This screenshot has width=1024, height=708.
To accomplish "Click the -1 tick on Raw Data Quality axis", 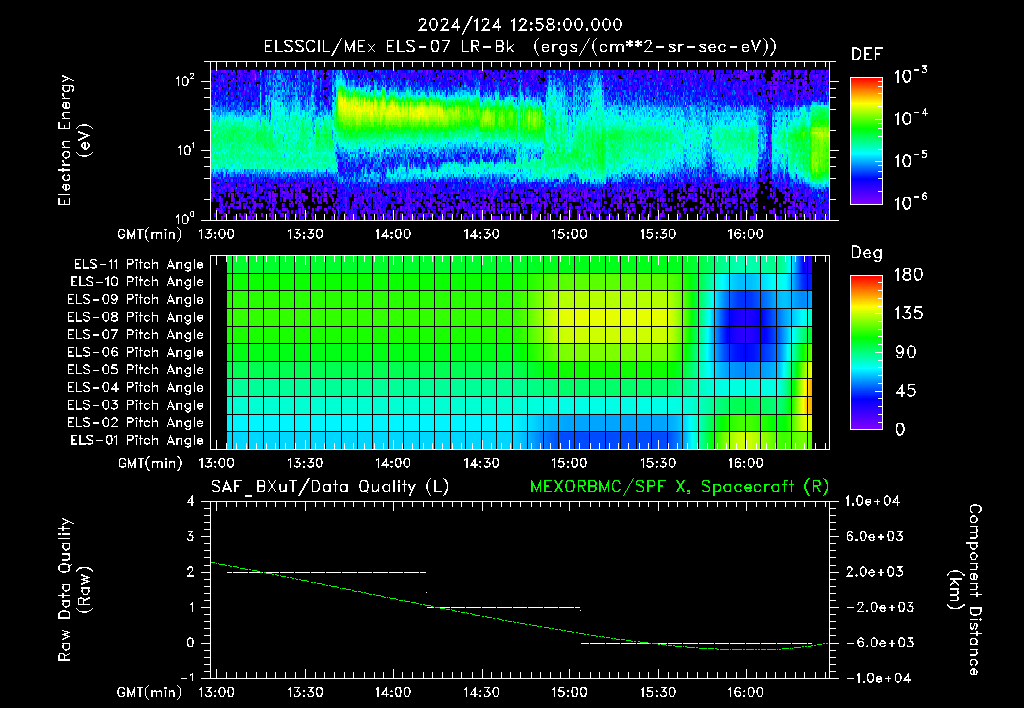I will coord(187,678).
